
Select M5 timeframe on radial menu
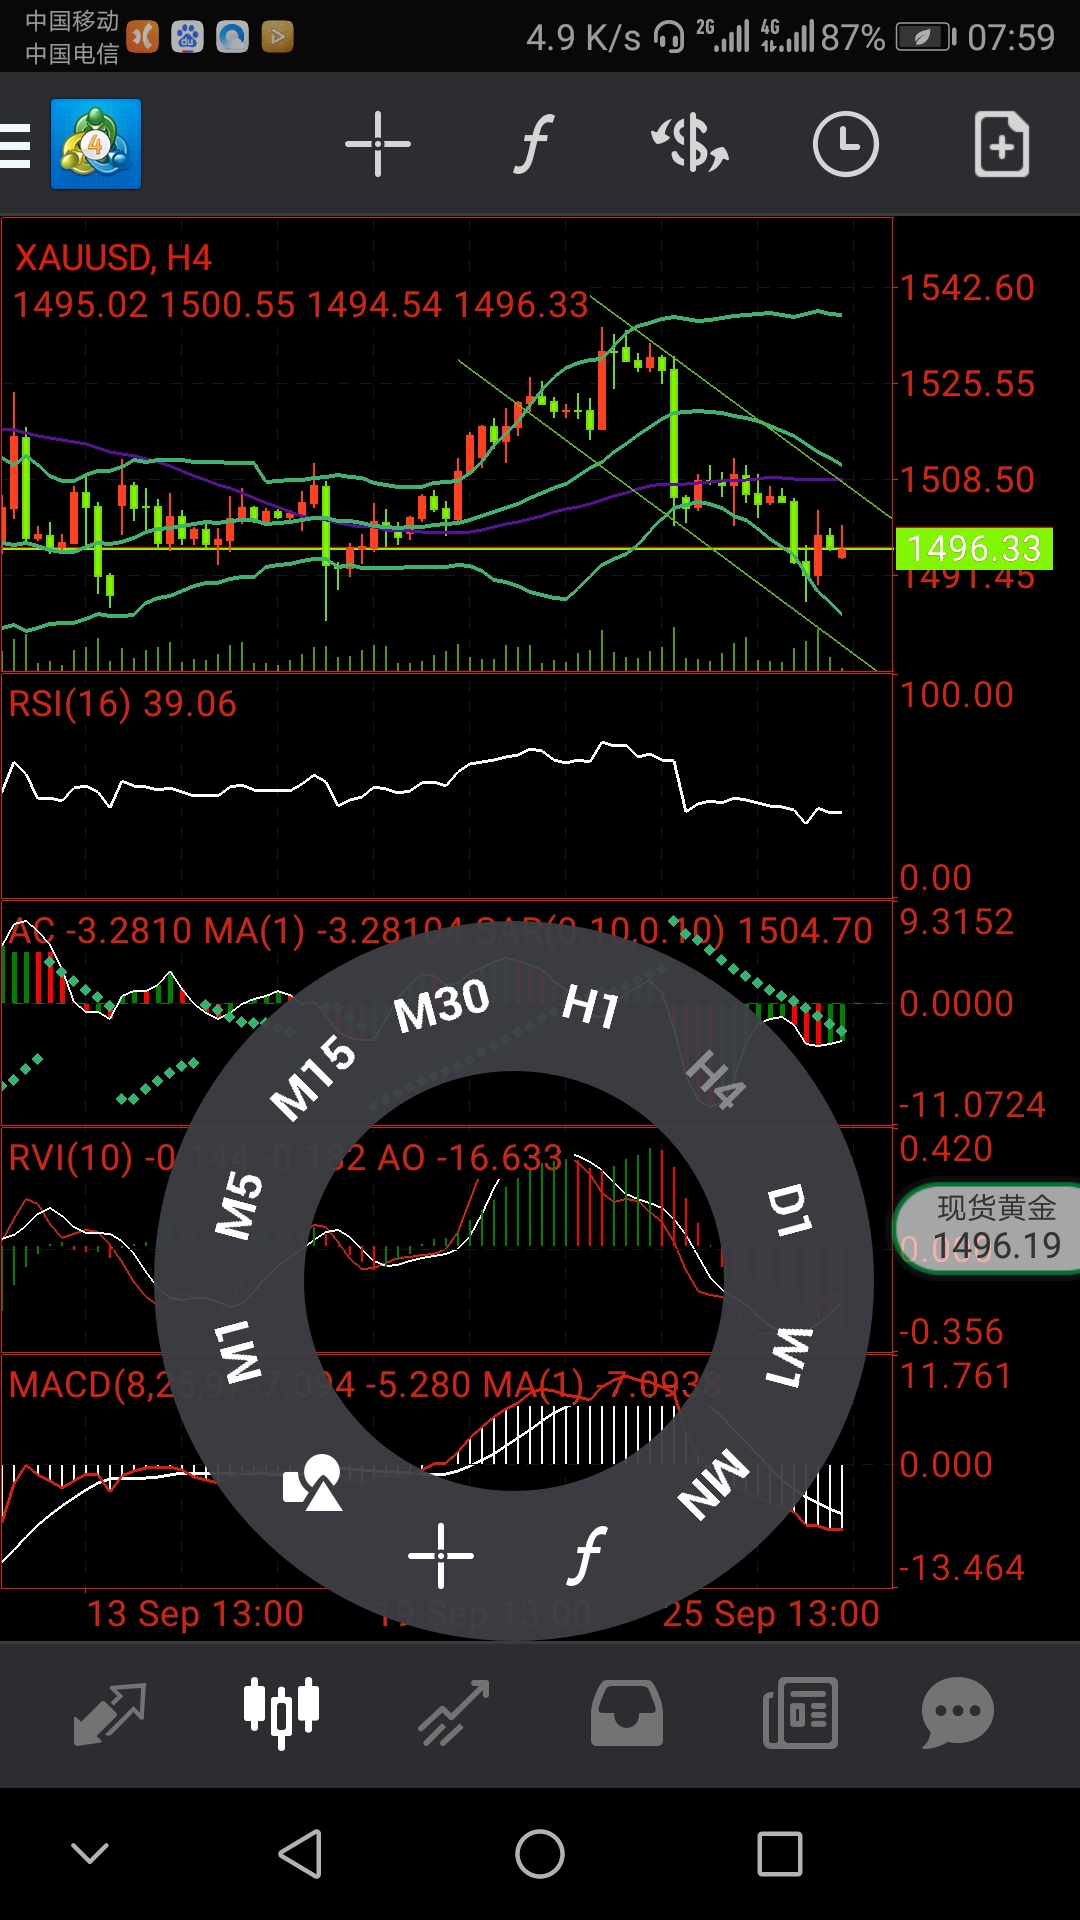pos(239,1205)
